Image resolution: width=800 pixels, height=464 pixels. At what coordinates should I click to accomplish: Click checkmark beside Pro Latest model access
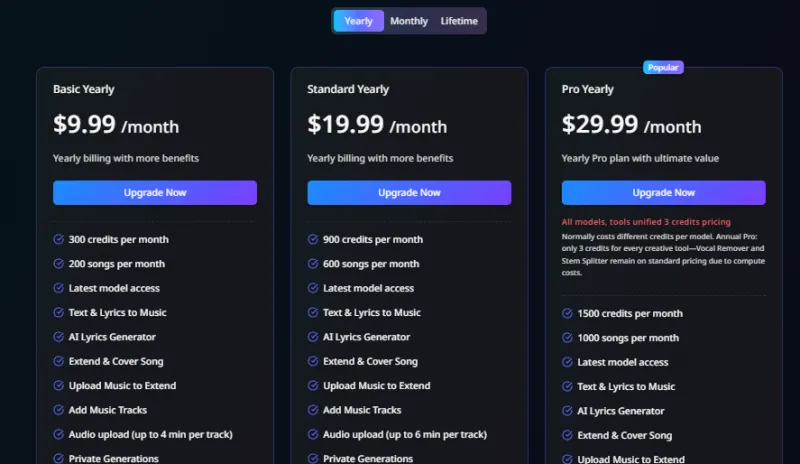click(567, 362)
